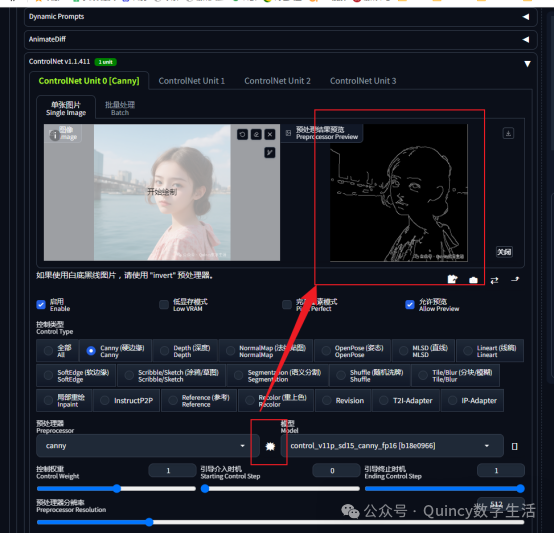Click the input portrait image
Viewport: 554px width, 533px height.
coord(162,192)
